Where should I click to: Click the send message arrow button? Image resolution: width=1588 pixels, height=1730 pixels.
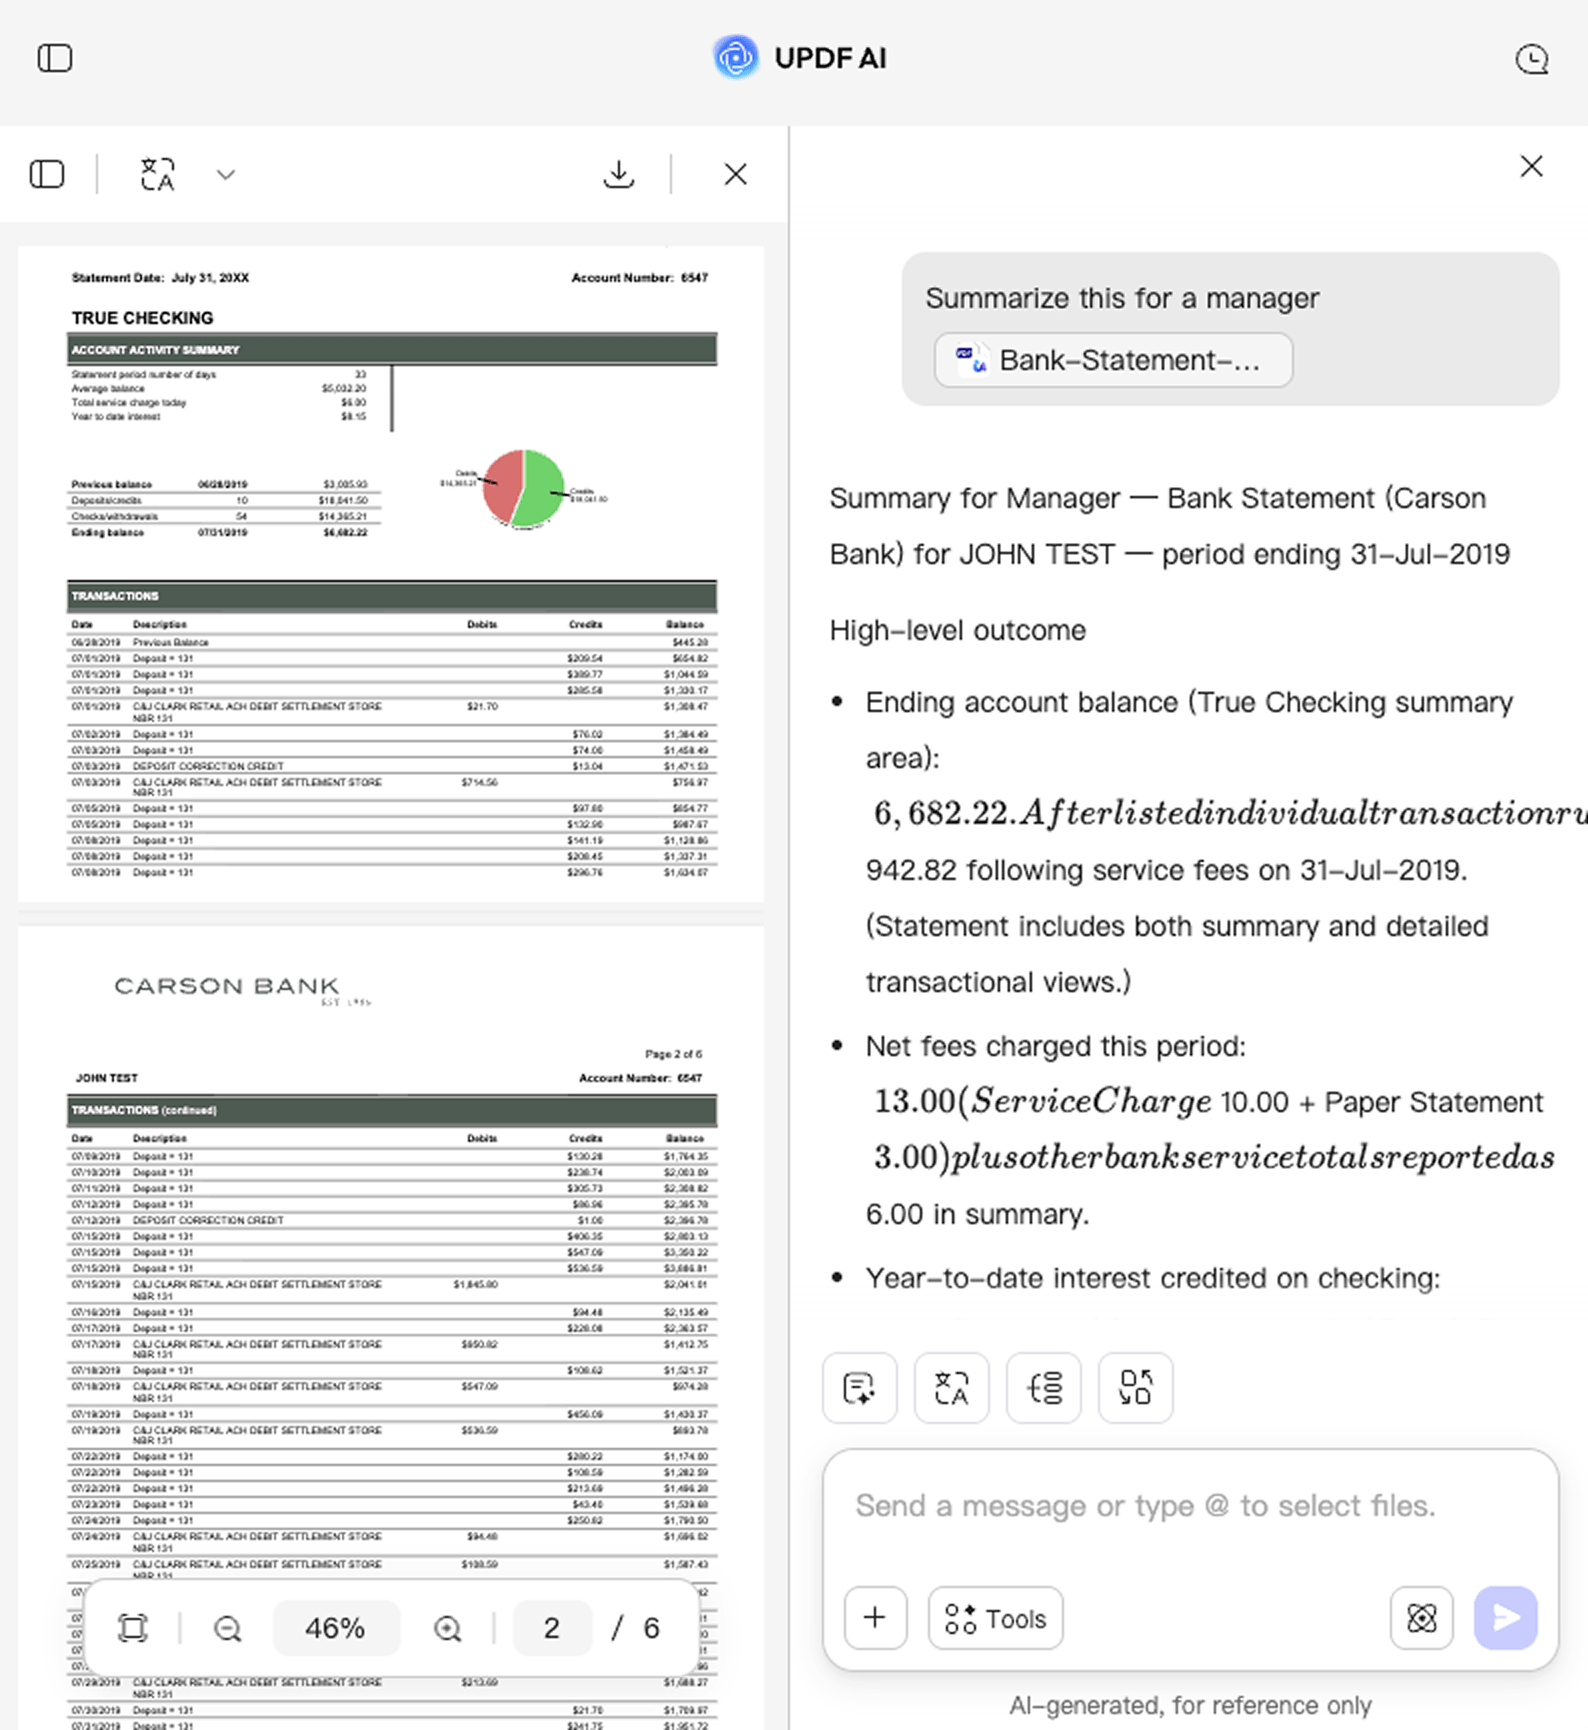point(1506,1617)
